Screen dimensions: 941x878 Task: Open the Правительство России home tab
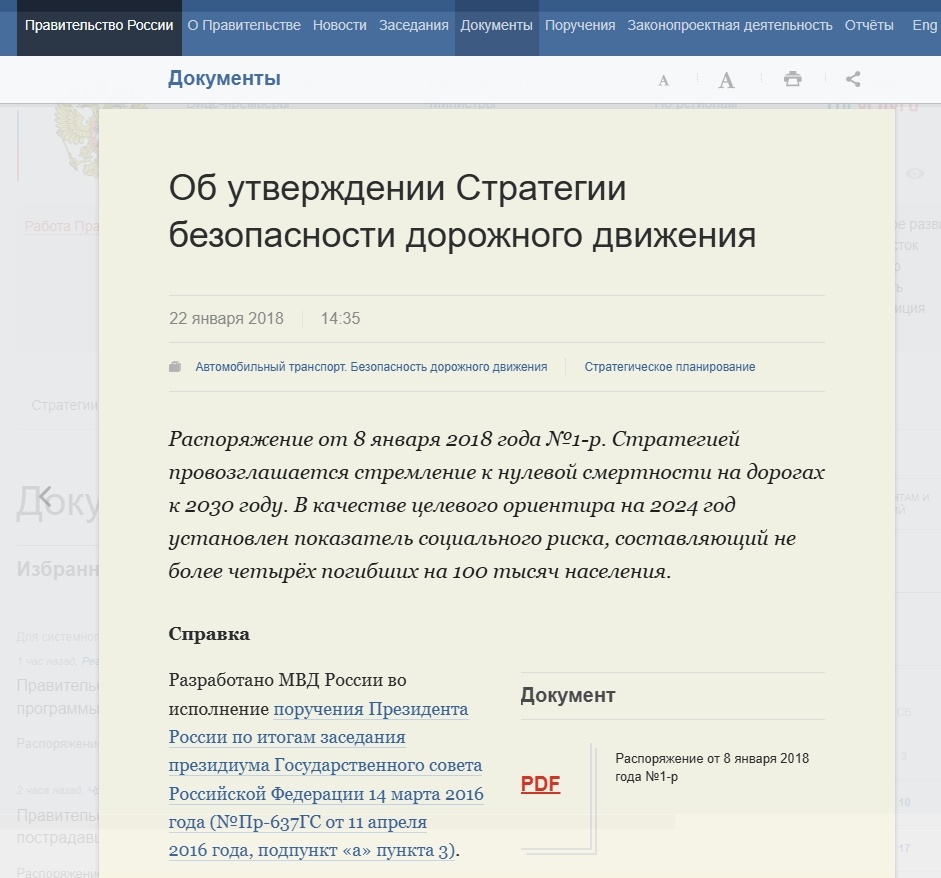coord(99,25)
